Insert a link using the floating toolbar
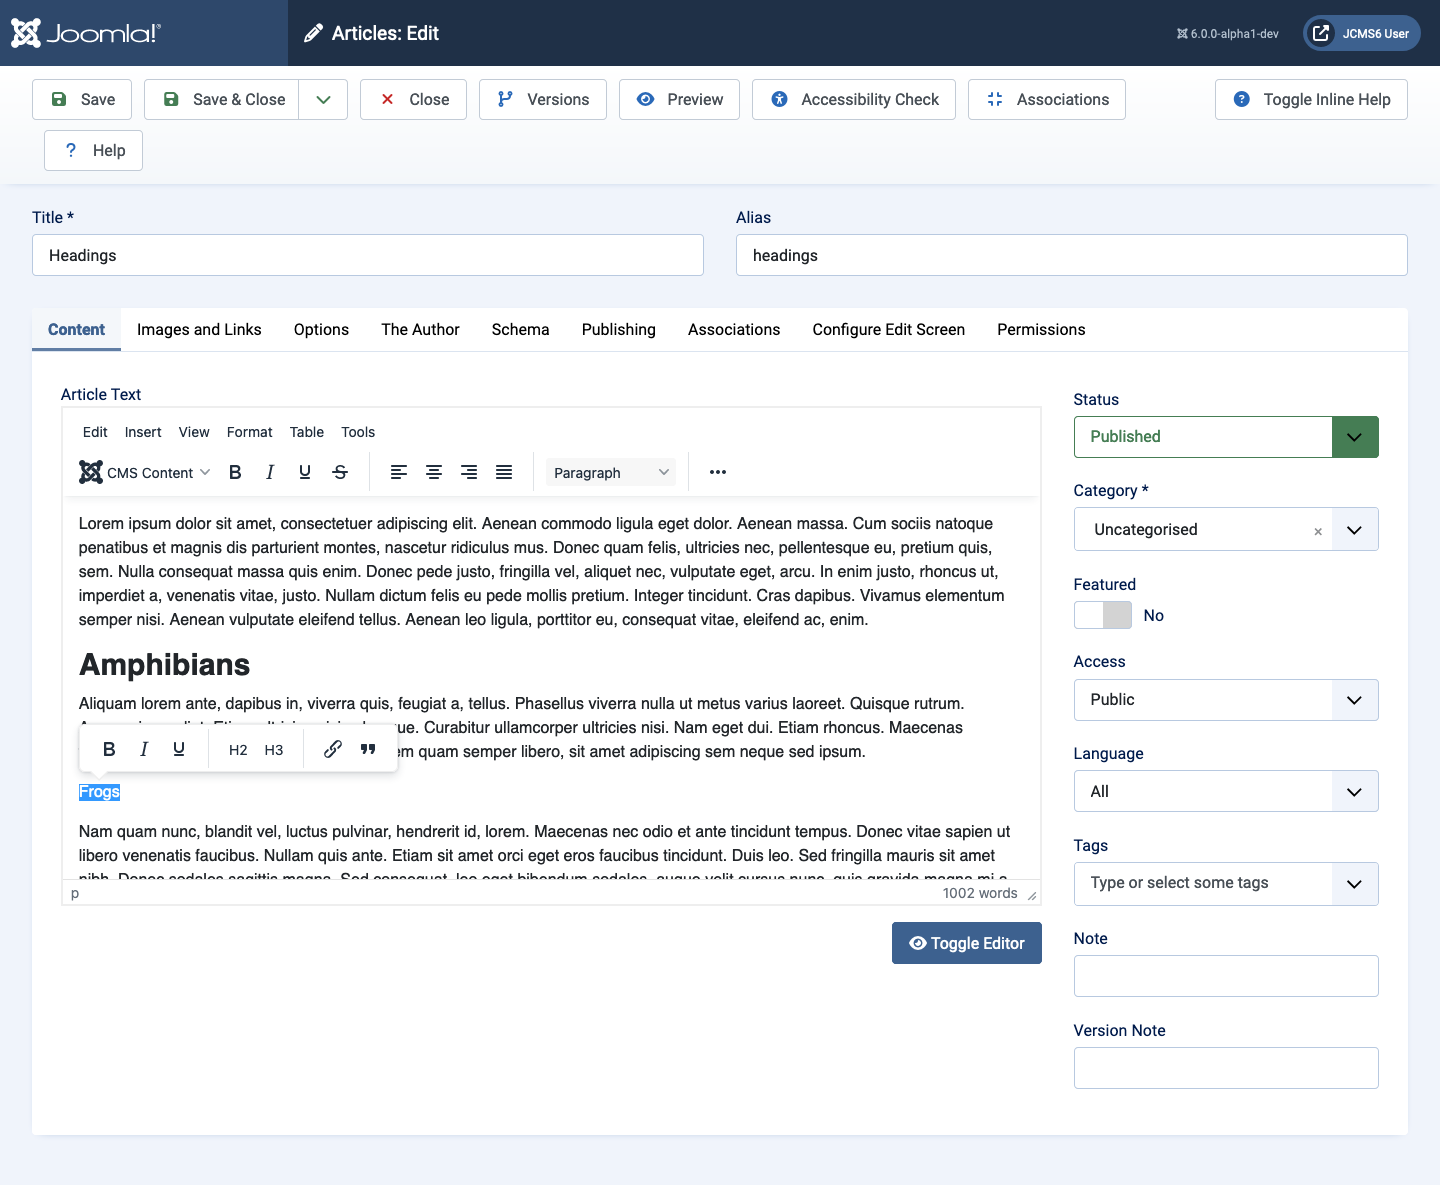The width and height of the screenshot is (1440, 1185). click(332, 748)
